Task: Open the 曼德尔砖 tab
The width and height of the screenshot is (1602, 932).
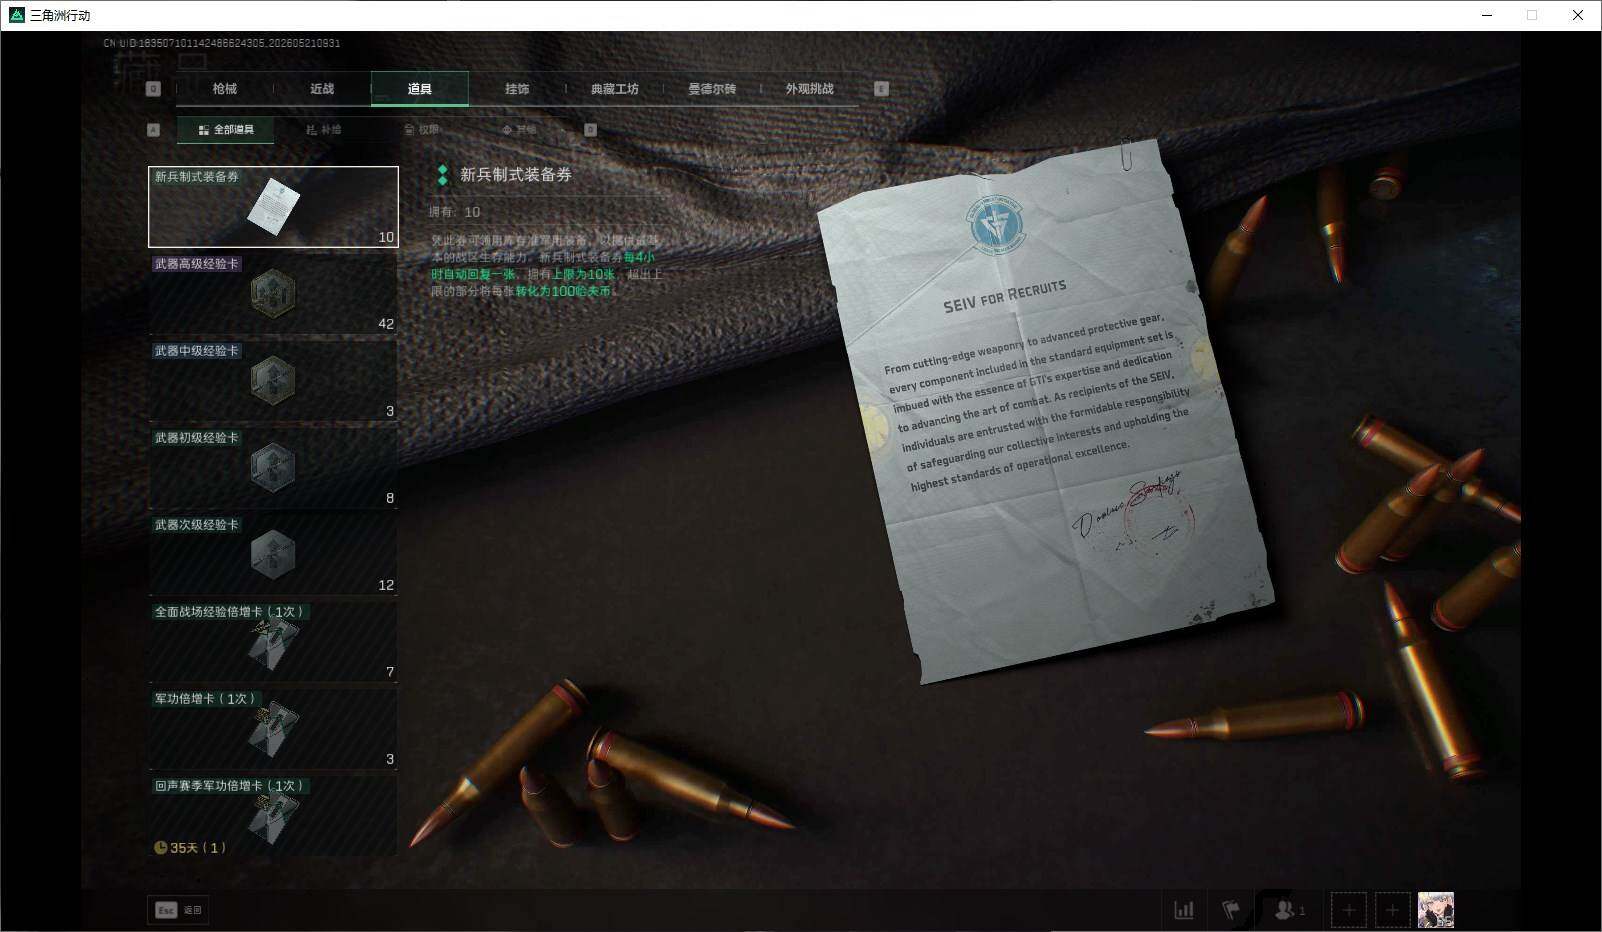Action: pyautogui.click(x=712, y=89)
